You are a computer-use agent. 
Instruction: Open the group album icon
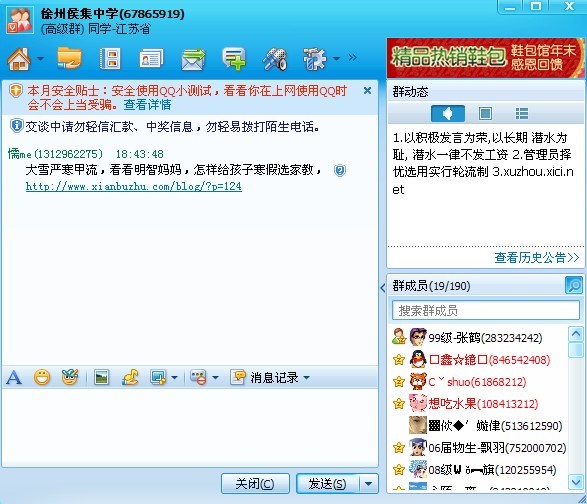click(111, 59)
